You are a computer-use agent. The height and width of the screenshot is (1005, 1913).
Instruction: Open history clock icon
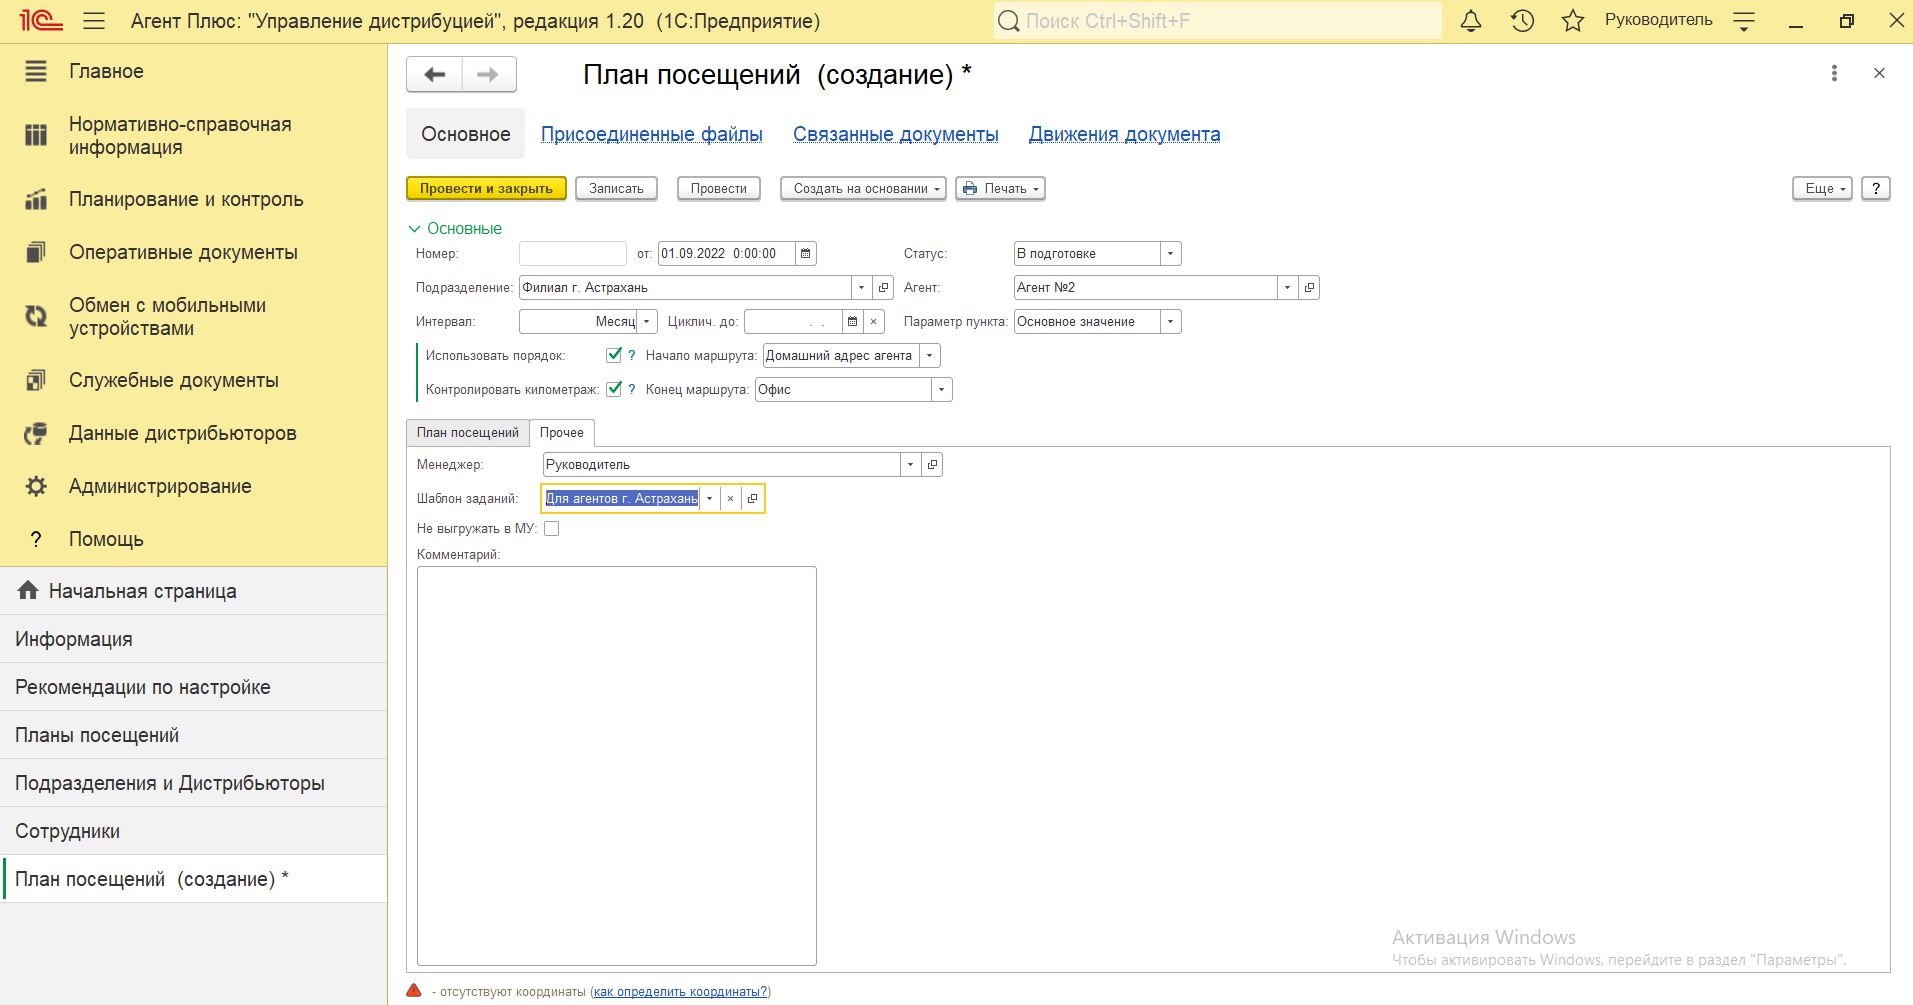[x=1522, y=20]
